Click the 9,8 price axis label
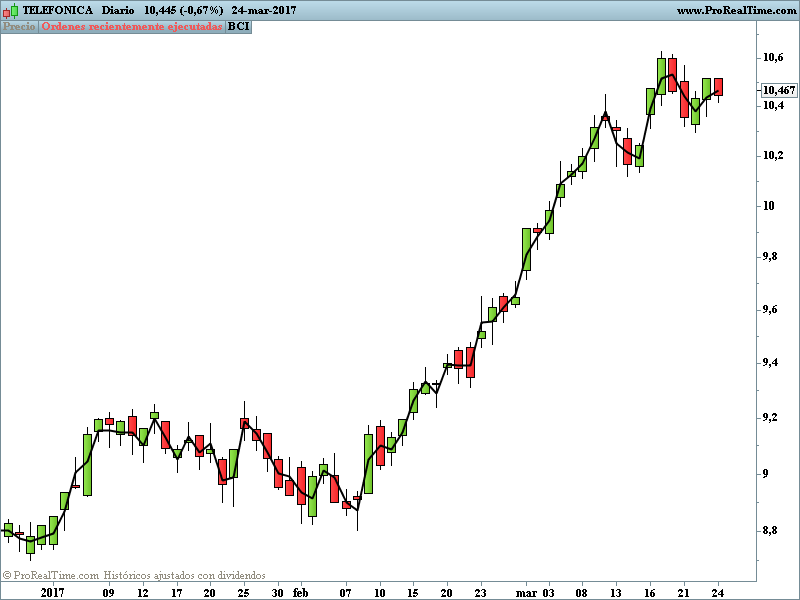The image size is (800, 600). 769,257
